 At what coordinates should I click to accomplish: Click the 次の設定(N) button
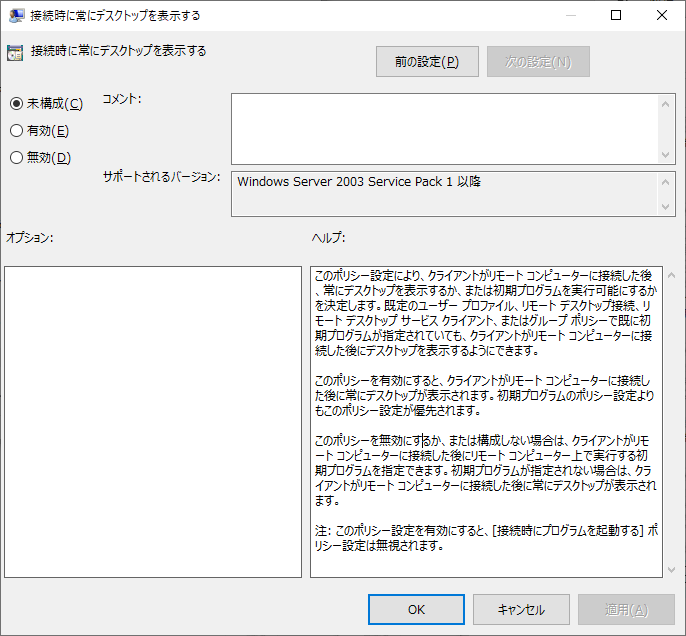point(538,62)
